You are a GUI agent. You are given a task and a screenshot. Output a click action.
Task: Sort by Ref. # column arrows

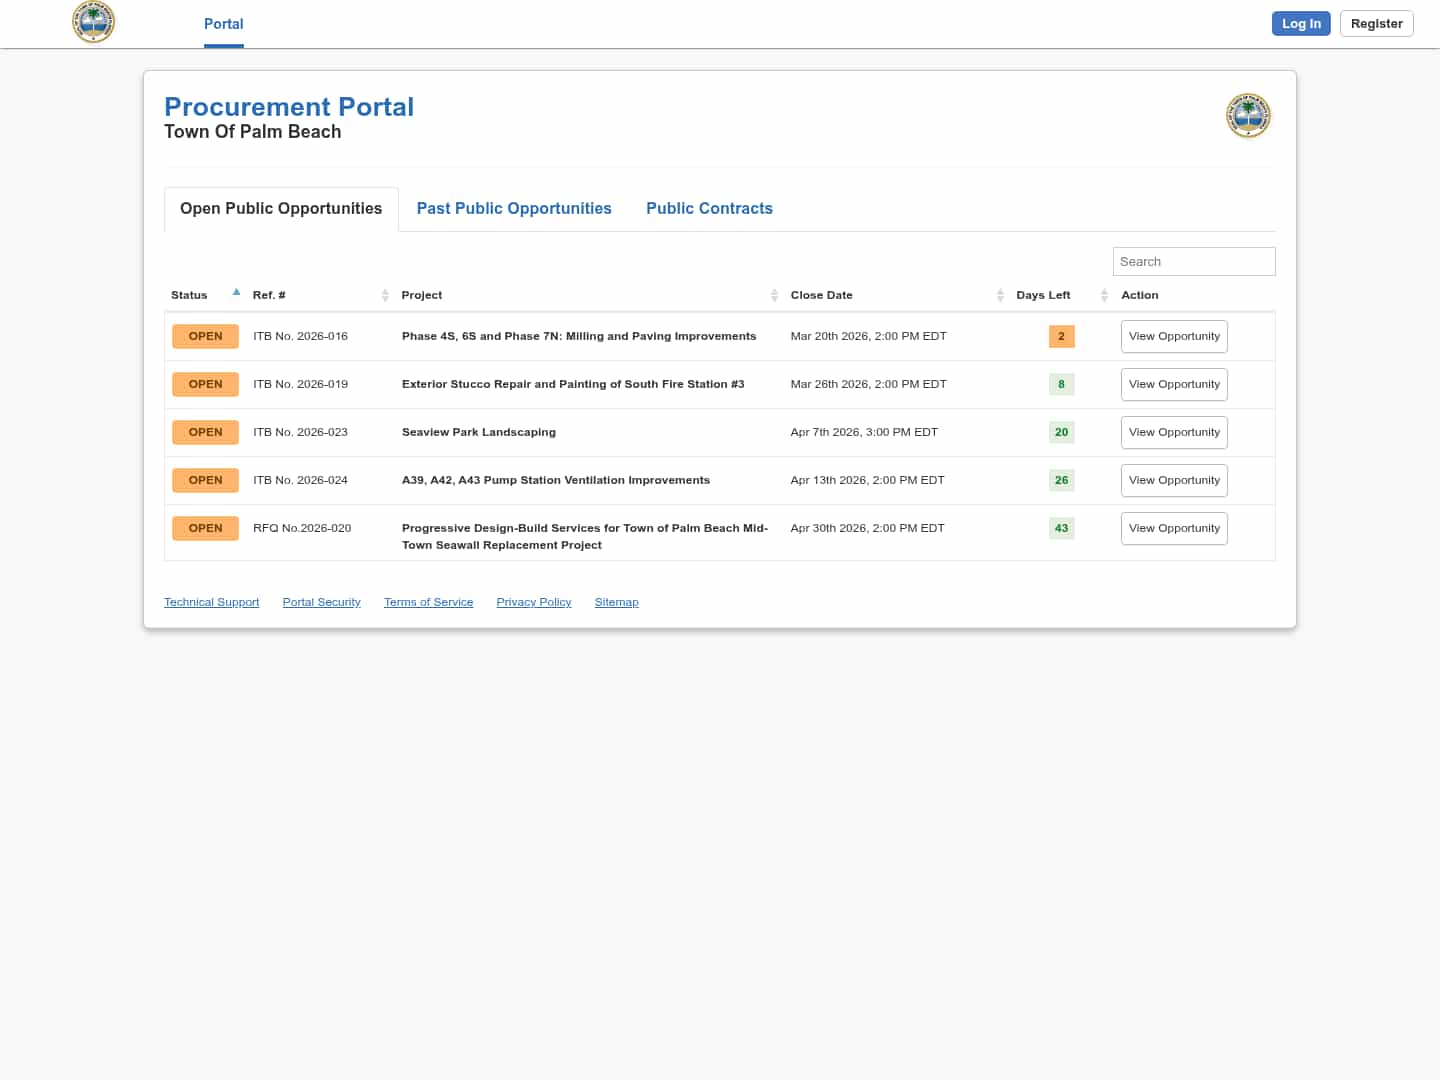pyautogui.click(x=385, y=295)
